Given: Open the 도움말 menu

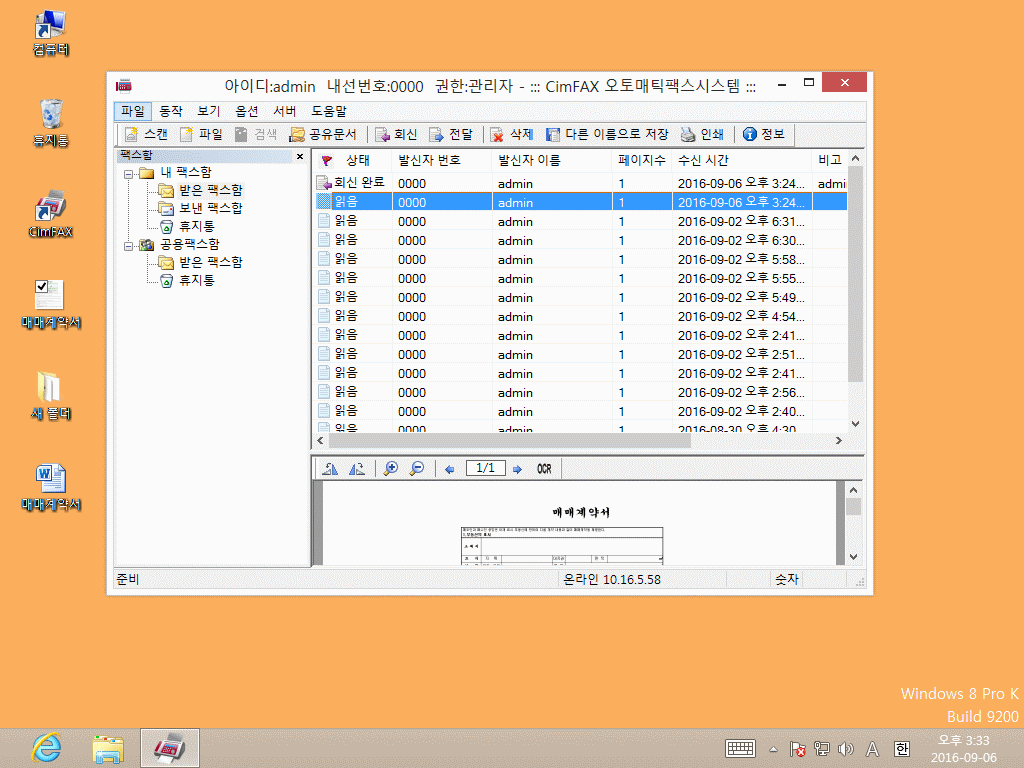Looking at the screenshot, I should click(x=328, y=111).
